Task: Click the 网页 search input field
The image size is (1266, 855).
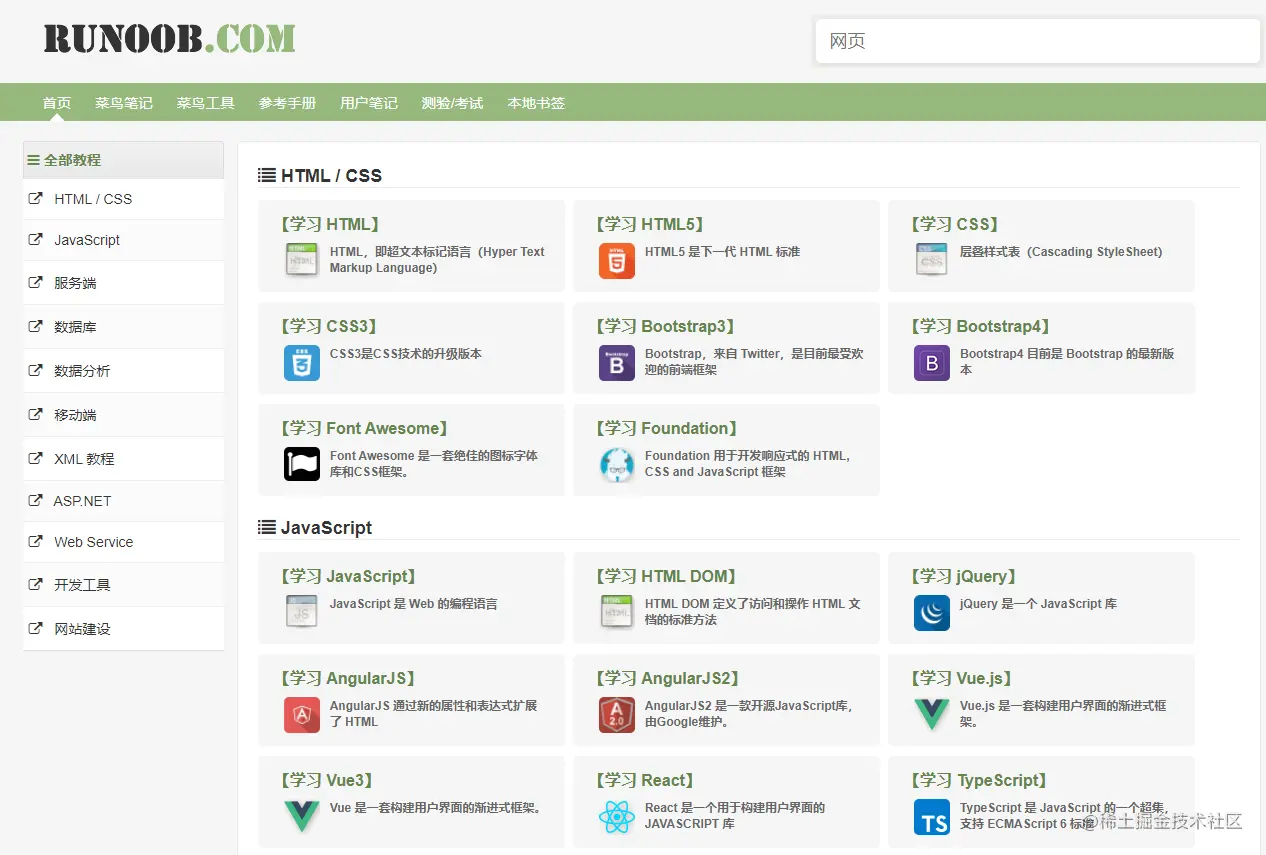Action: (x=1038, y=41)
